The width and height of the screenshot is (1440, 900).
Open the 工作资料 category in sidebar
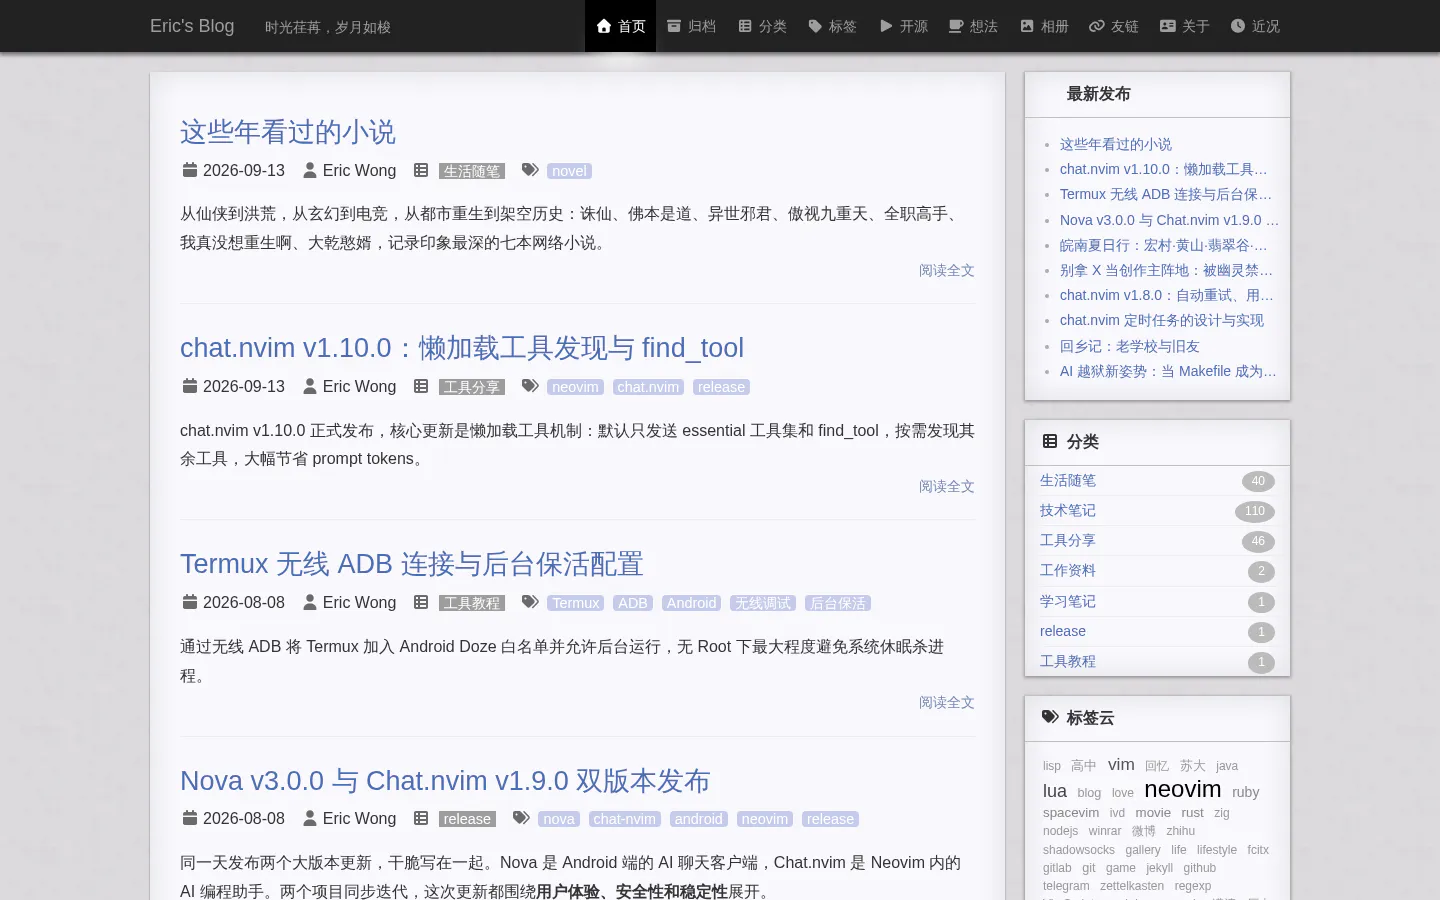pos(1068,570)
